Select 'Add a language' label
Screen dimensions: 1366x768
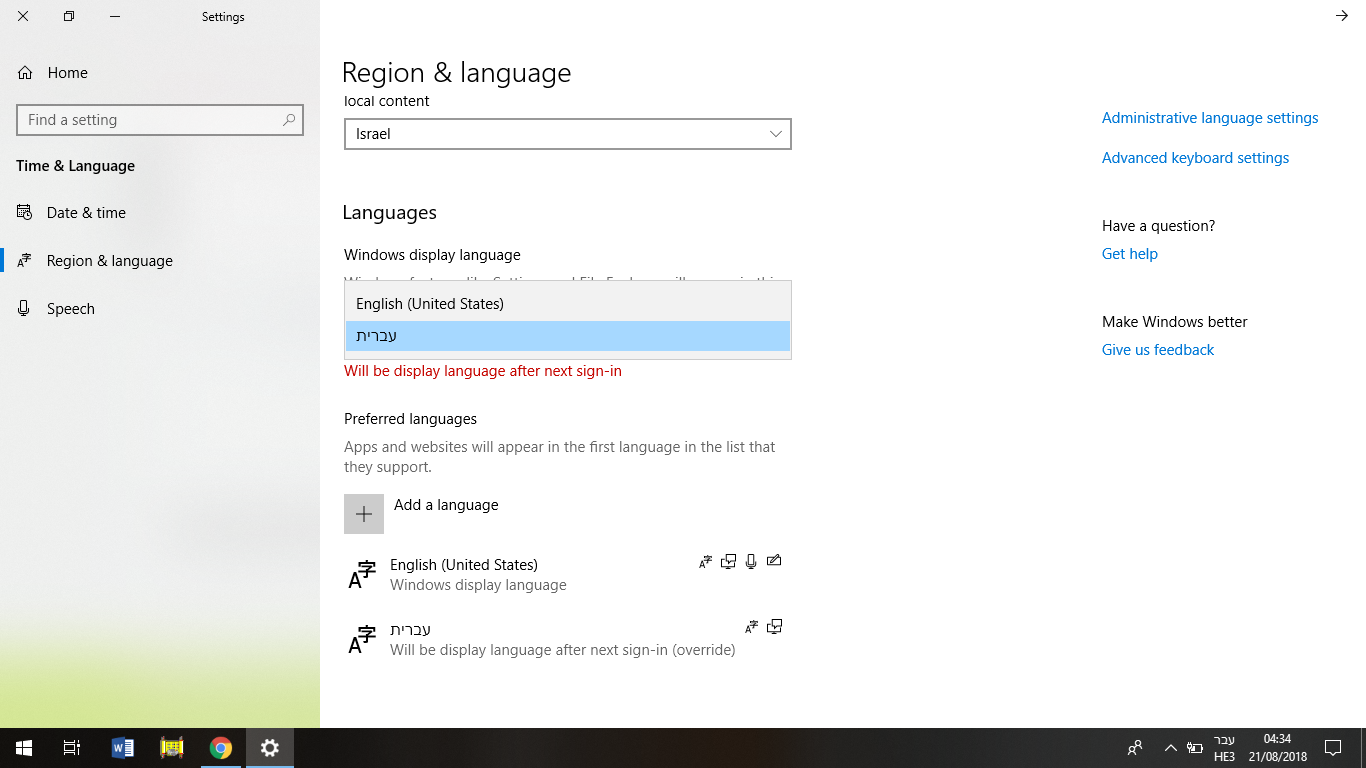446,505
